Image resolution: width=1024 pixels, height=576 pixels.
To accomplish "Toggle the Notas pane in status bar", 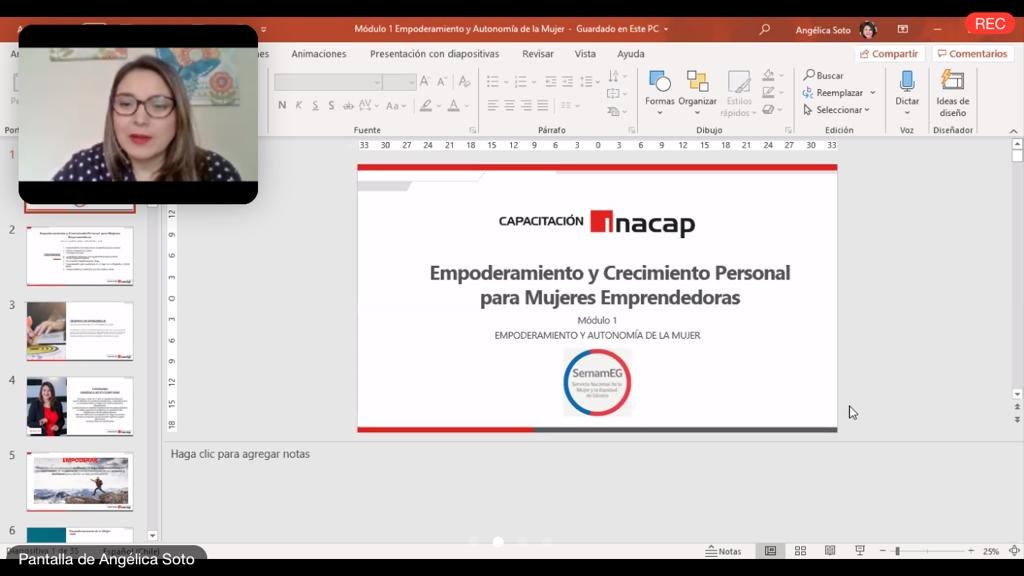I will [x=723, y=551].
